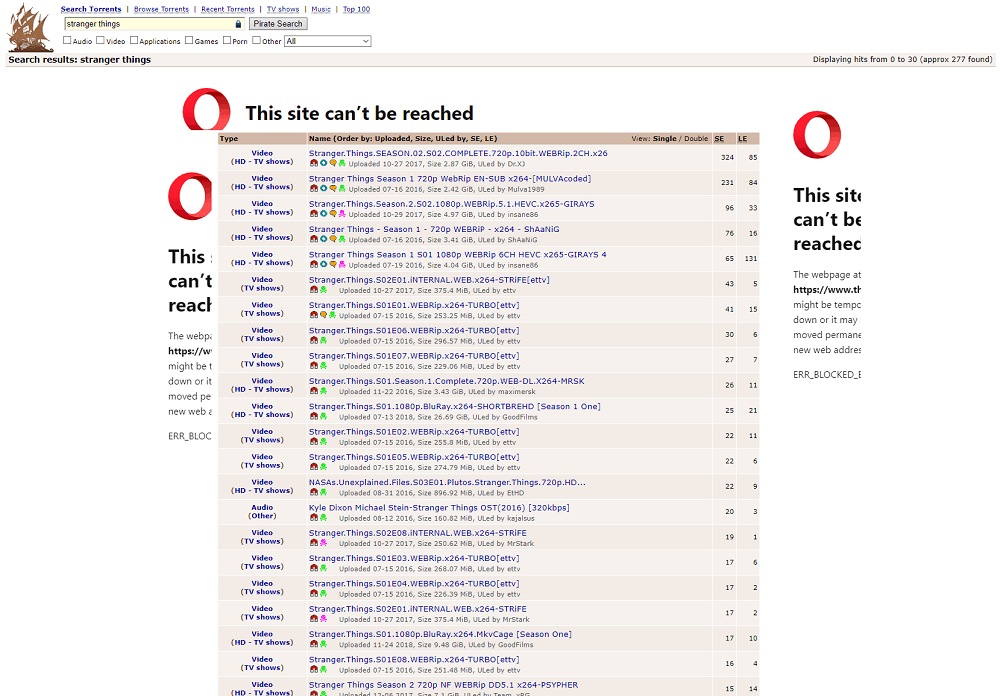Open Browse Torrents in top navigation
The height and width of the screenshot is (696, 1000).
(x=161, y=9)
